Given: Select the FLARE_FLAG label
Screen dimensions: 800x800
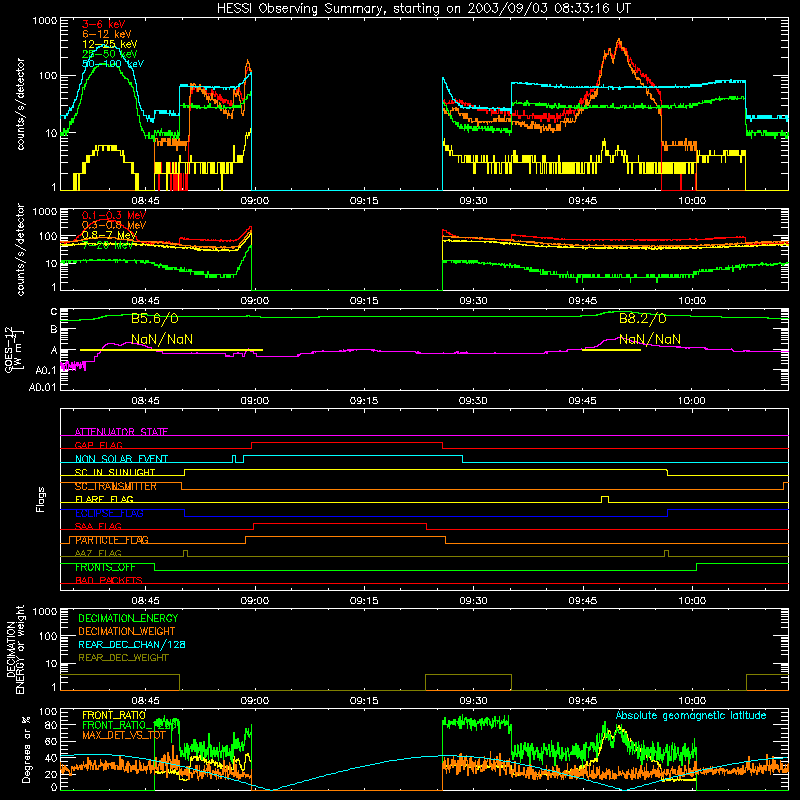Looking at the screenshot, I should pyautogui.click(x=104, y=499).
